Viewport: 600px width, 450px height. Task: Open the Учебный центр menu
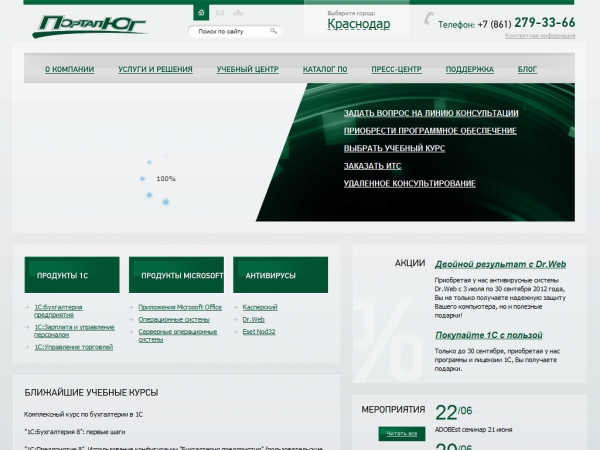[x=248, y=70]
